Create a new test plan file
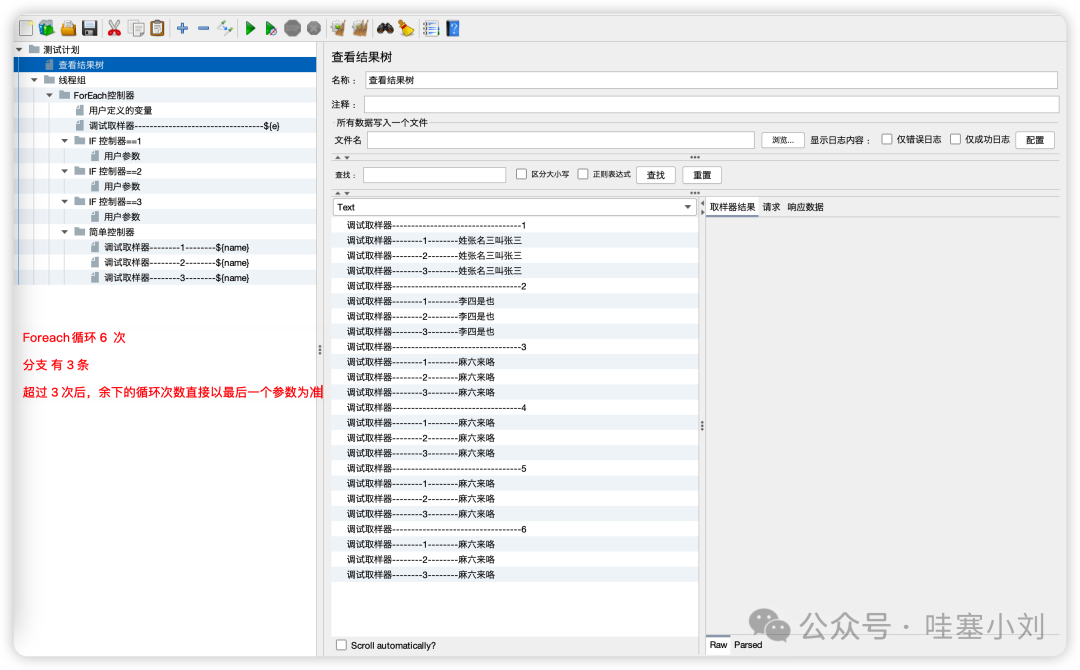The width and height of the screenshot is (1080, 670). tap(25, 28)
